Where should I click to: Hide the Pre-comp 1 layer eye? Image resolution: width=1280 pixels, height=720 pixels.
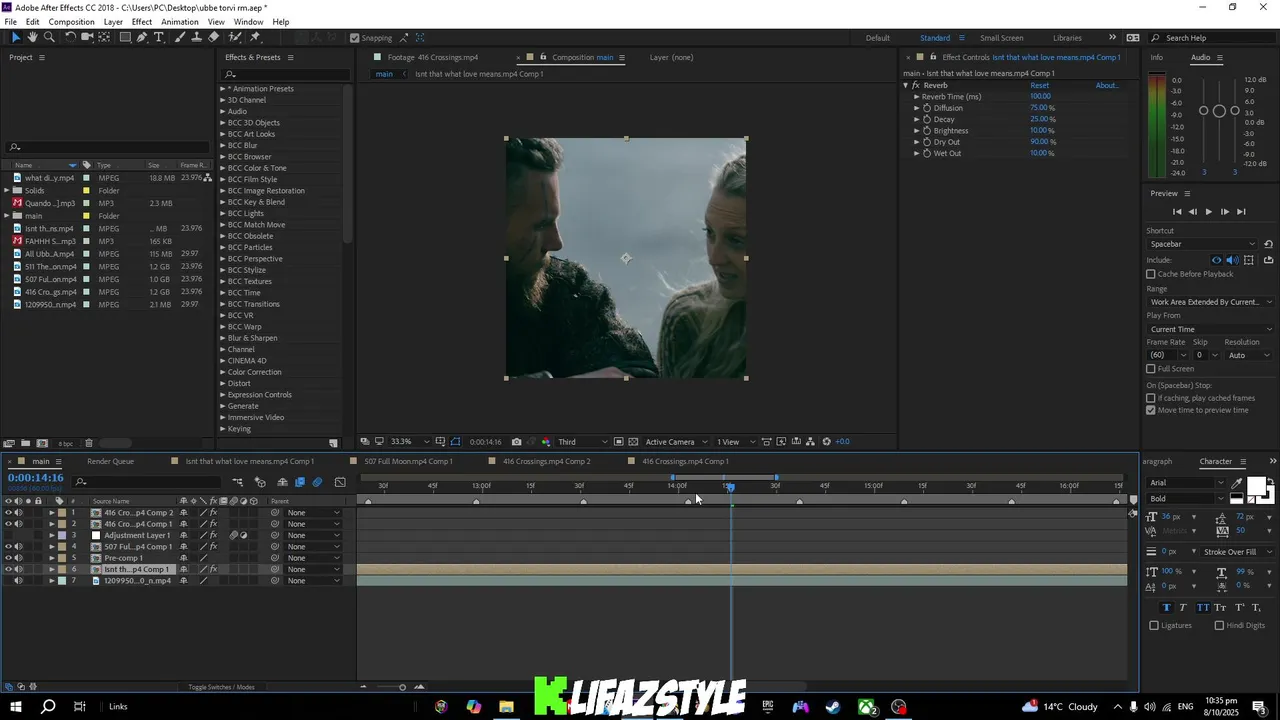pos(8,558)
